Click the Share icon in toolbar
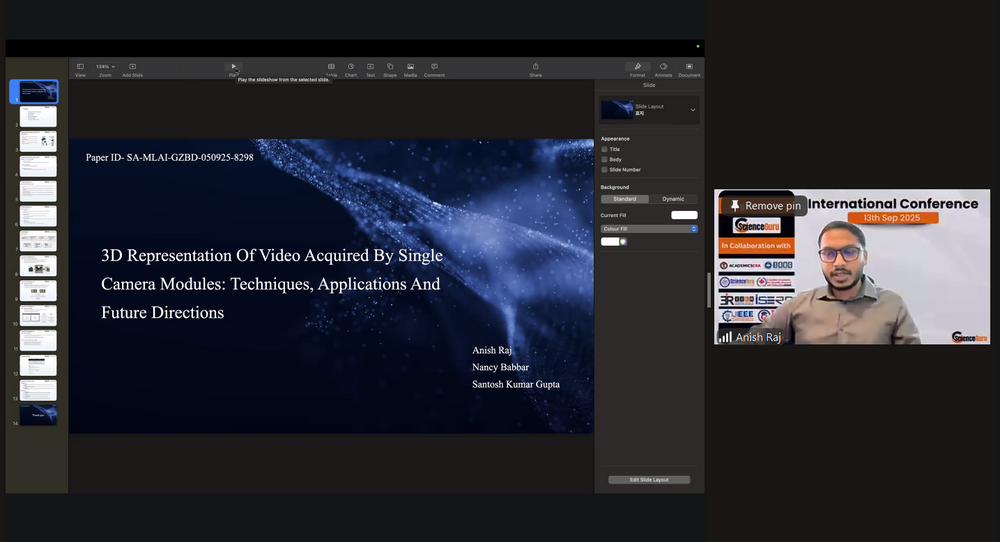This screenshot has width=1000, height=542. click(535, 67)
